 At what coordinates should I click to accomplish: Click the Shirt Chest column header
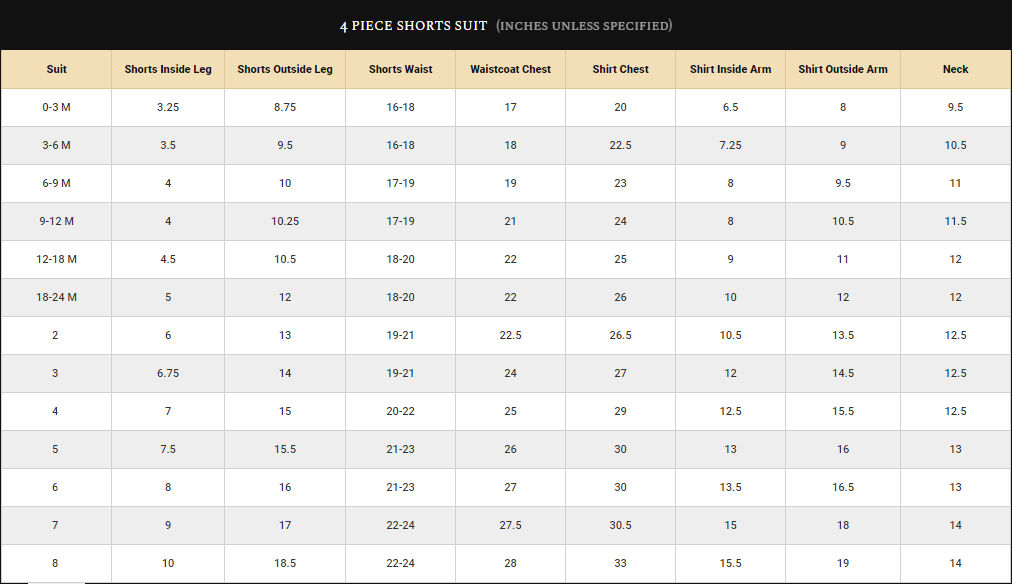click(620, 69)
